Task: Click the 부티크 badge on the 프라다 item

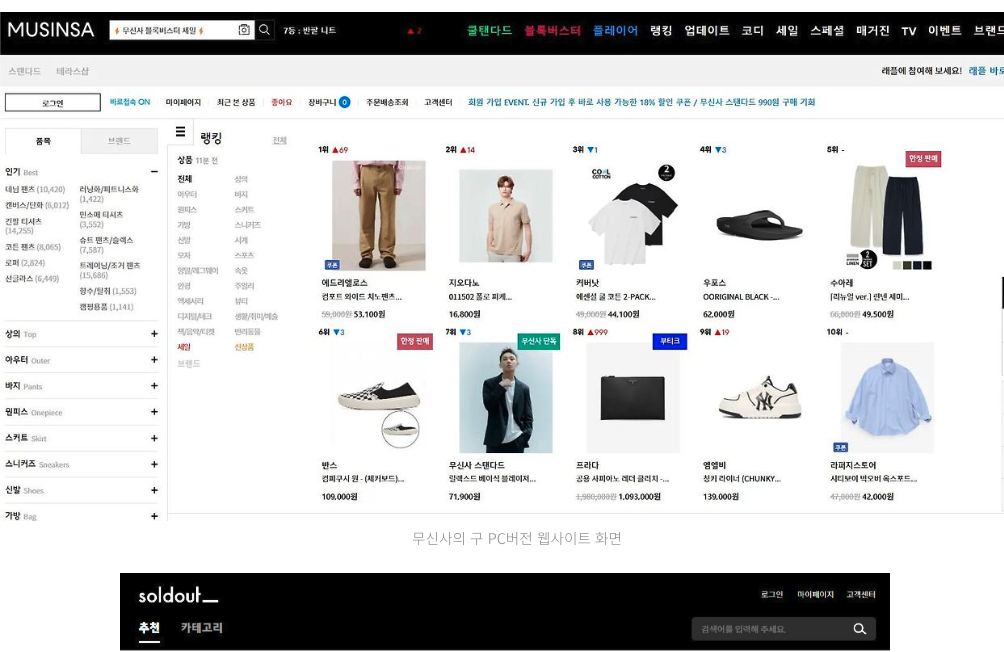Action: pos(670,341)
